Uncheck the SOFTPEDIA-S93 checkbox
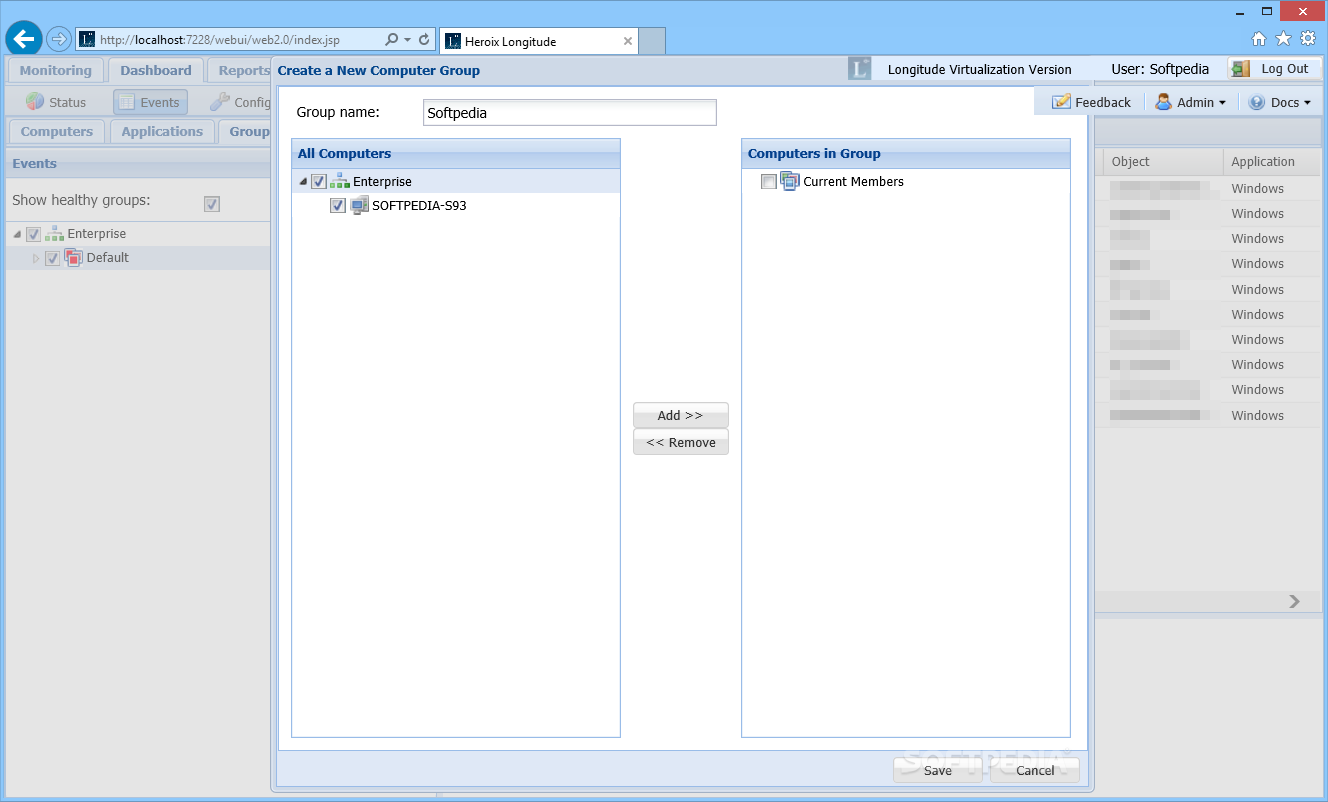The width and height of the screenshot is (1328, 802). coord(338,206)
